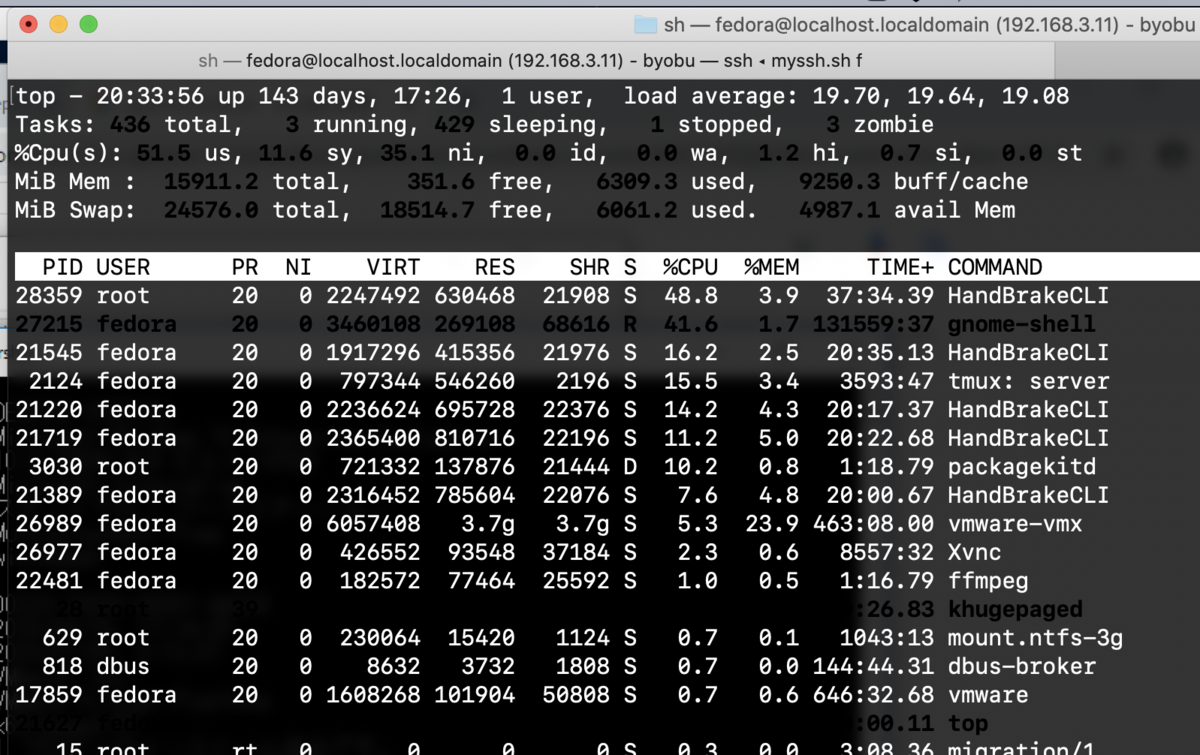The height and width of the screenshot is (755, 1200).
Task: Click PID 3030 in the process list
Action: point(56,466)
